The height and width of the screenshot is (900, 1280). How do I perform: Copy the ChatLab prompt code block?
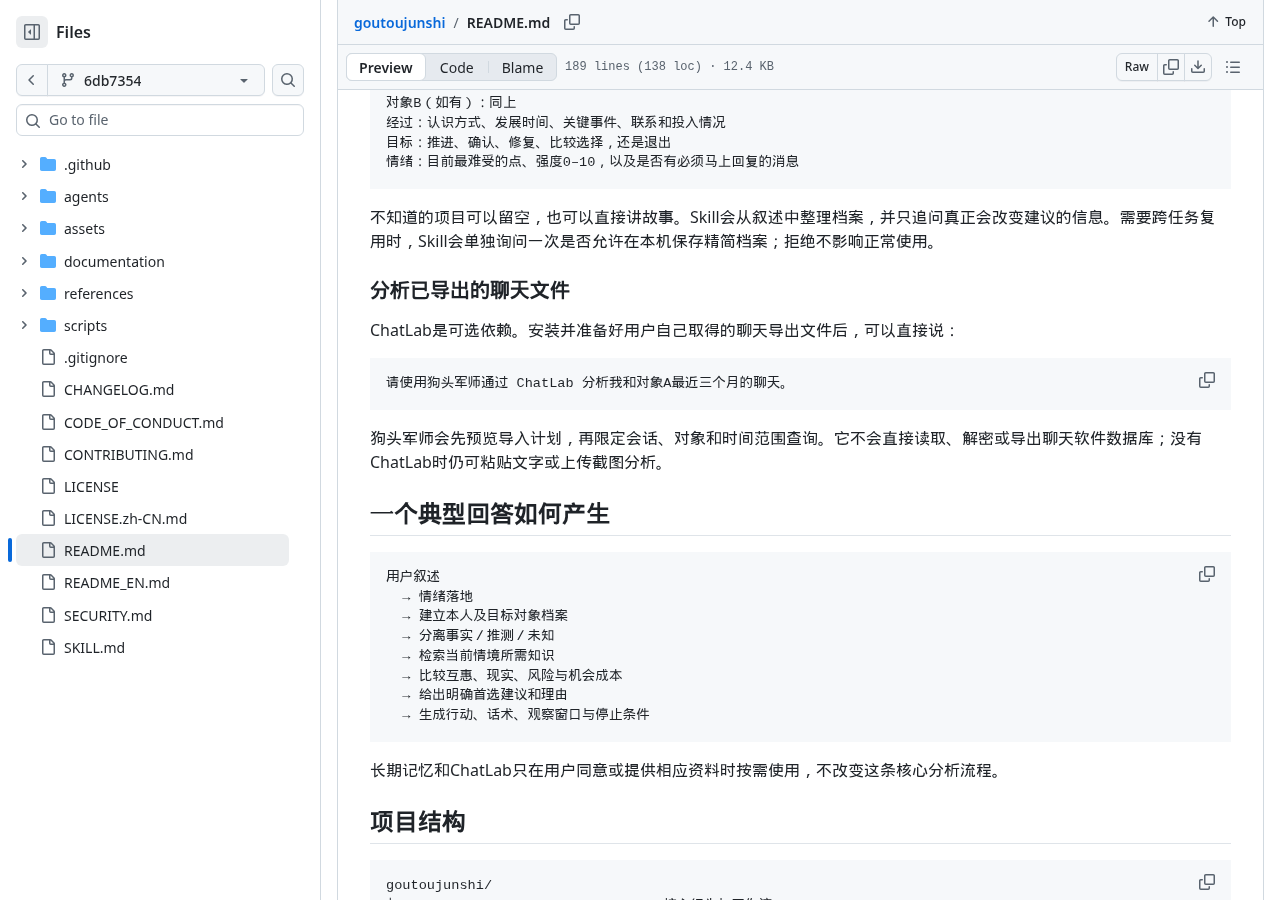(1207, 380)
